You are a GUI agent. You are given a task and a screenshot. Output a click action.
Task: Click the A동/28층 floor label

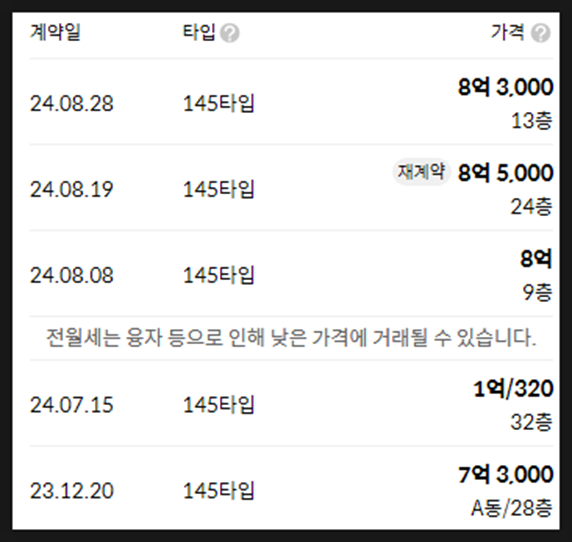[x=512, y=508]
